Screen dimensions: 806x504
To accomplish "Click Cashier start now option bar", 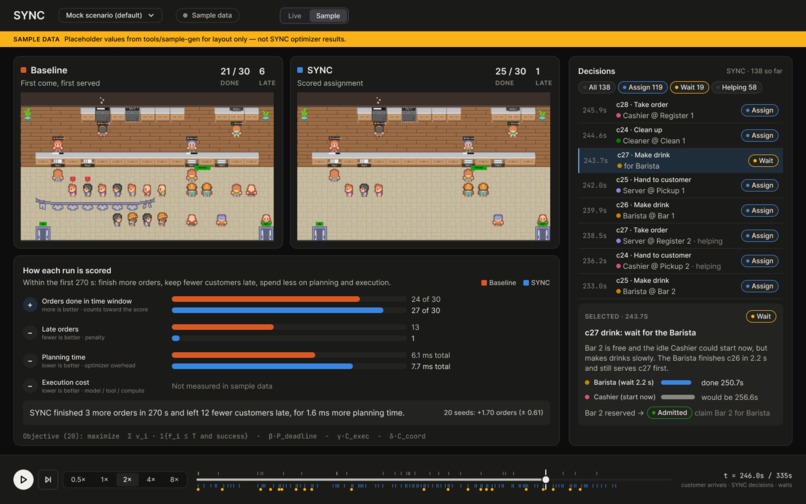I will click(x=677, y=397).
